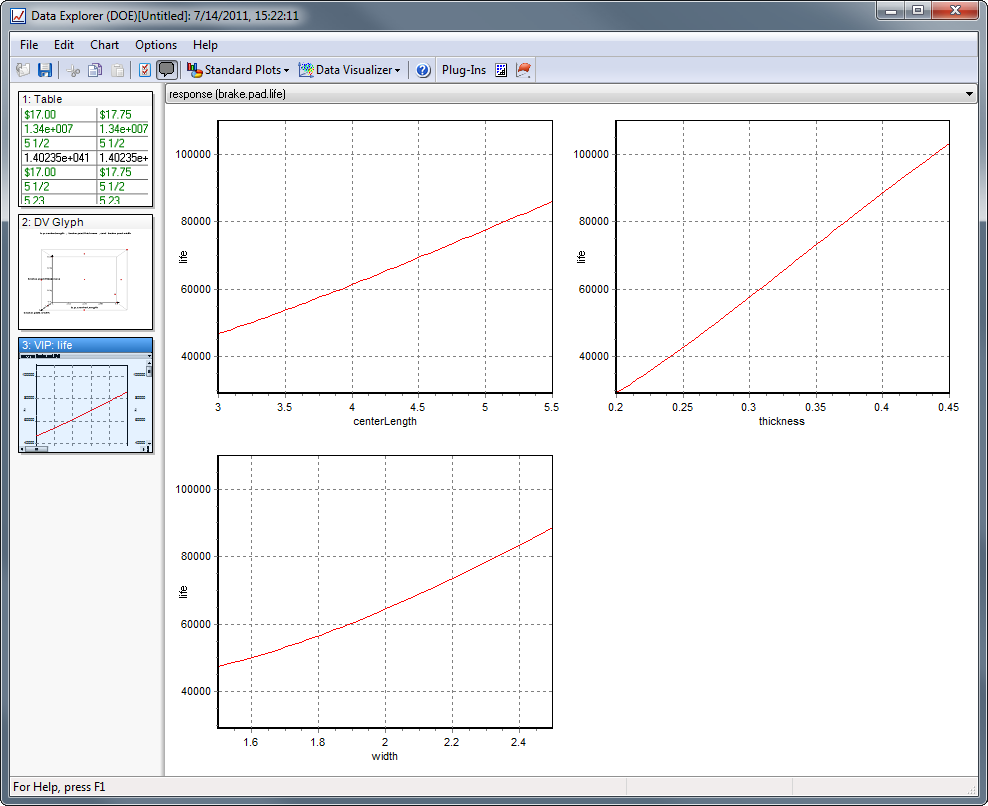Viewport: 988px width, 806px height.
Task: Click the Save disk icon in toolbar
Action: (45, 70)
